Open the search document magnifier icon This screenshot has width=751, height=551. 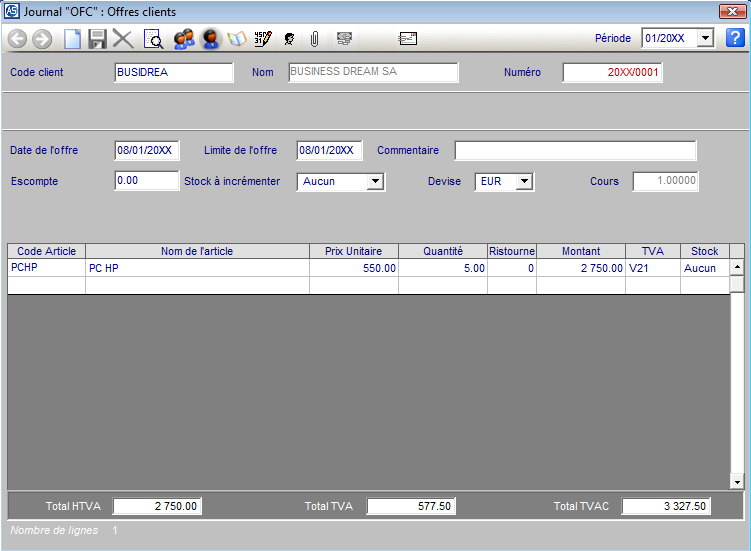coord(154,39)
